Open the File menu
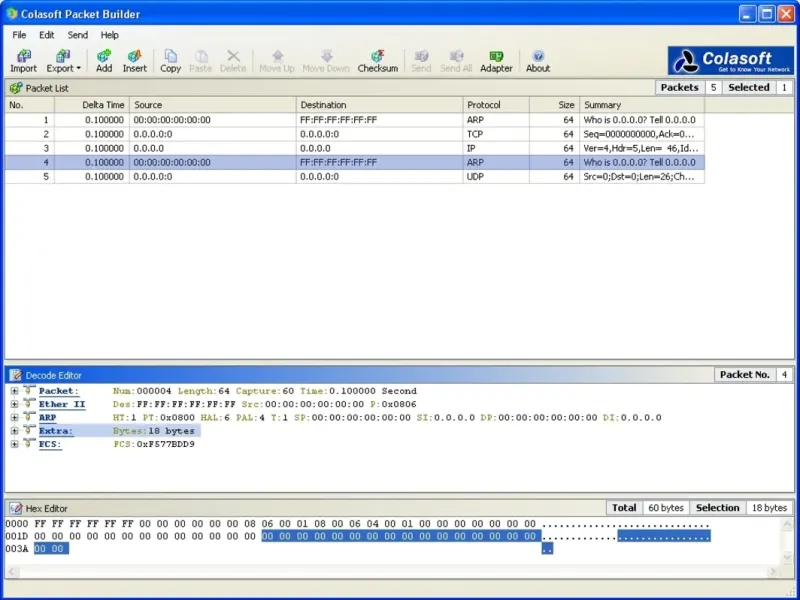This screenshot has width=800, height=600. 19,35
